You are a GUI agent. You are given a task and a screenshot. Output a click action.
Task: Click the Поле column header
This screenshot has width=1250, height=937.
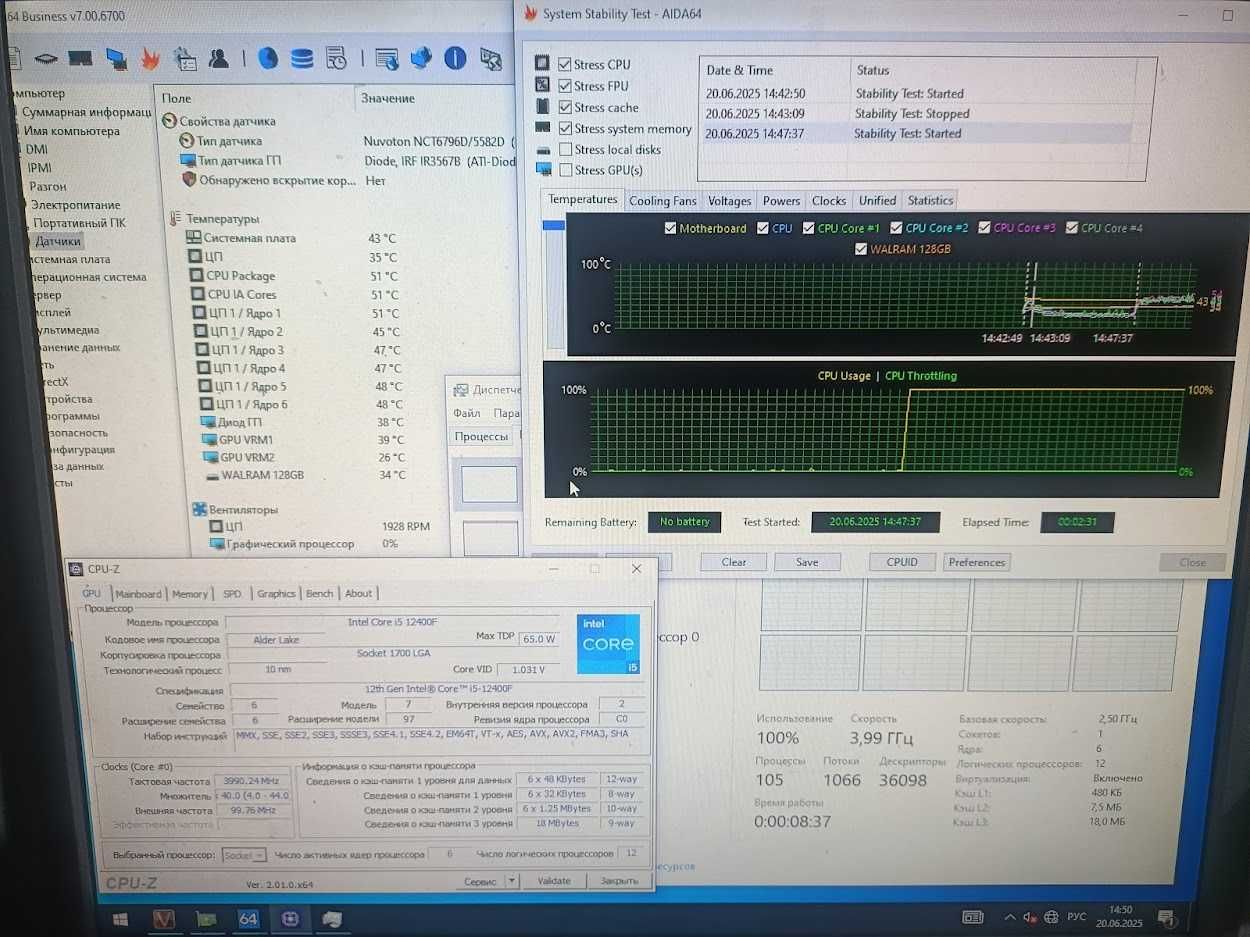point(177,98)
